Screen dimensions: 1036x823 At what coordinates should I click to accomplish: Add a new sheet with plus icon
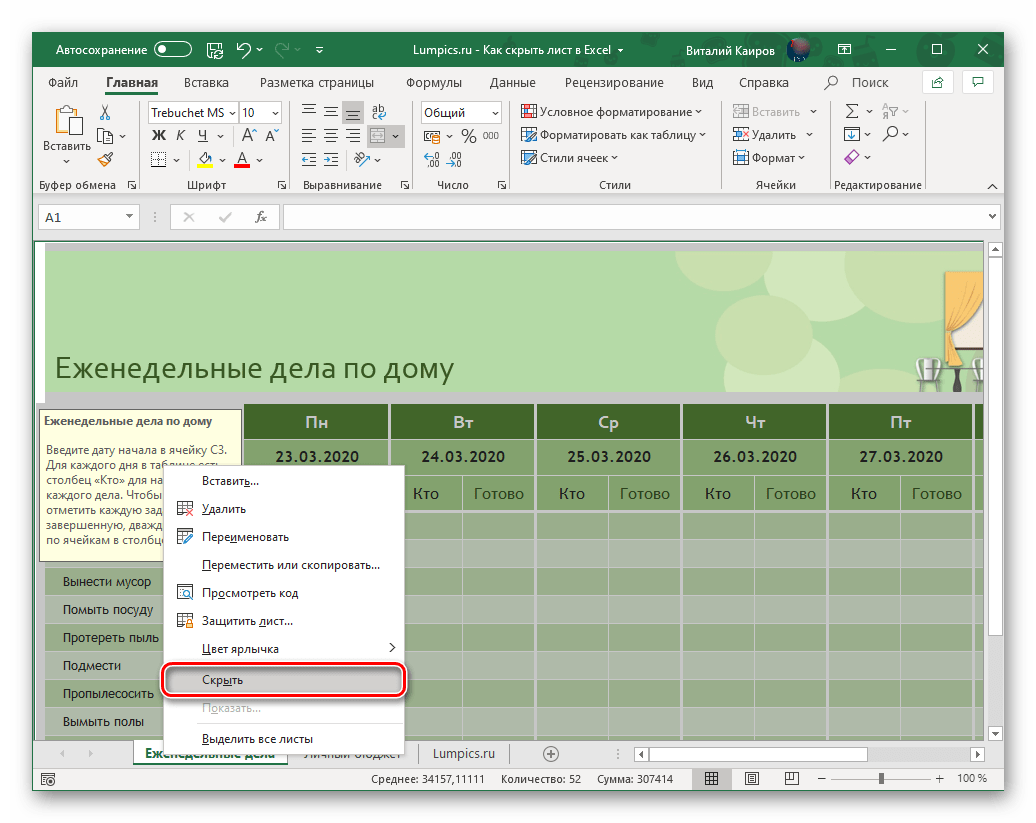click(550, 753)
